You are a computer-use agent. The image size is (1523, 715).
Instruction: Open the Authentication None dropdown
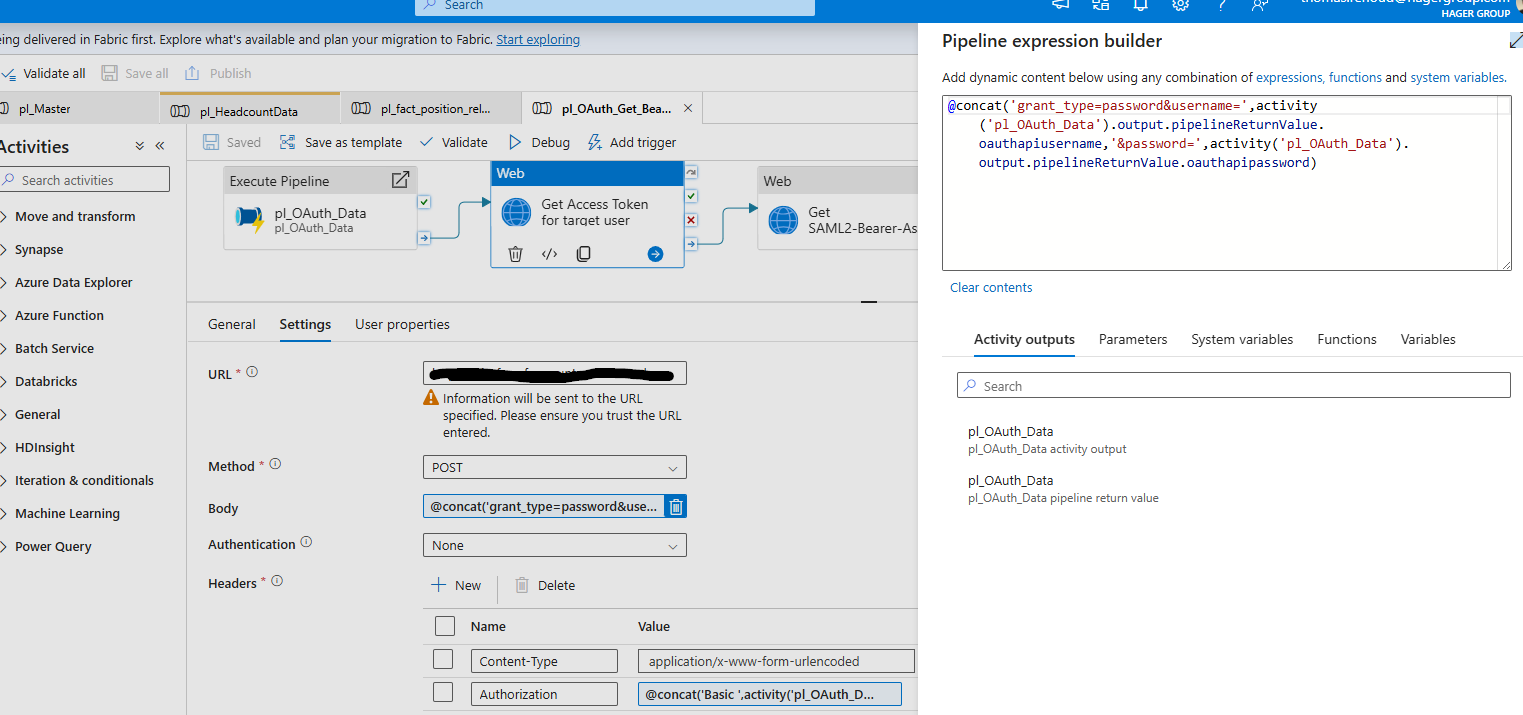(x=555, y=545)
